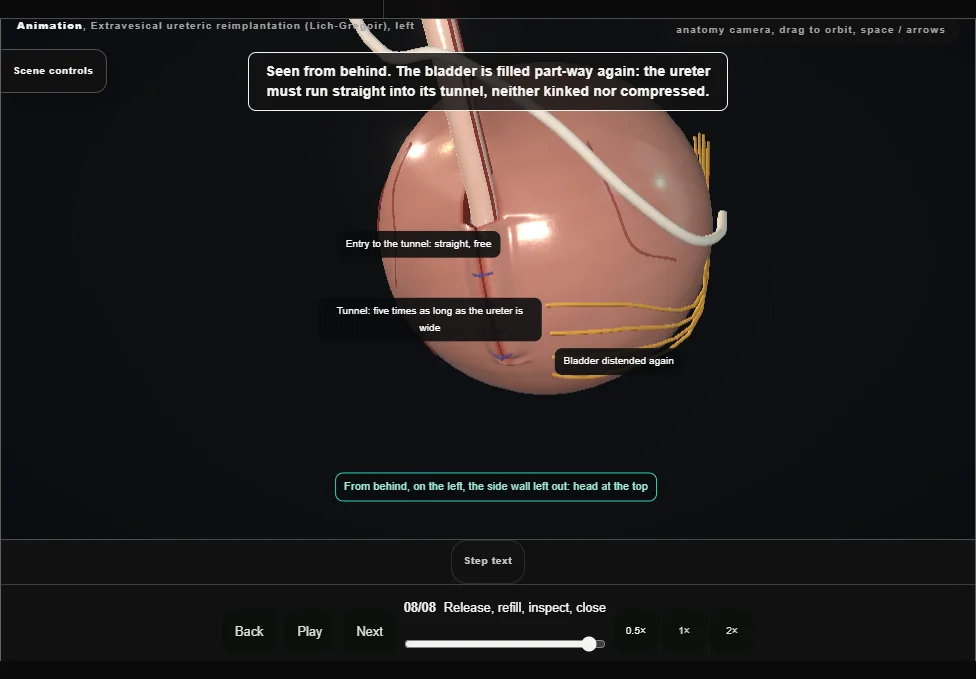Set playback speed to 2×
Image resolution: width=976 pixels, height=679 pixels.
tap(731, 630)
